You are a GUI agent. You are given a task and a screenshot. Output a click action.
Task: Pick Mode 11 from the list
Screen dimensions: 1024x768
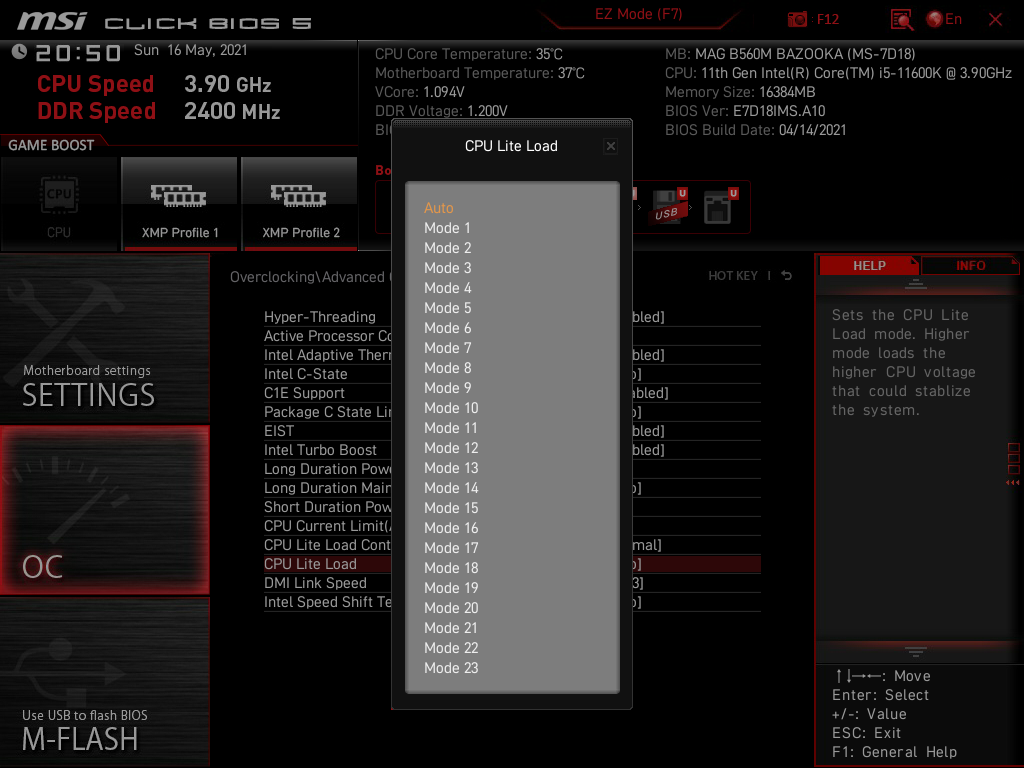click(x=450, y=428)
